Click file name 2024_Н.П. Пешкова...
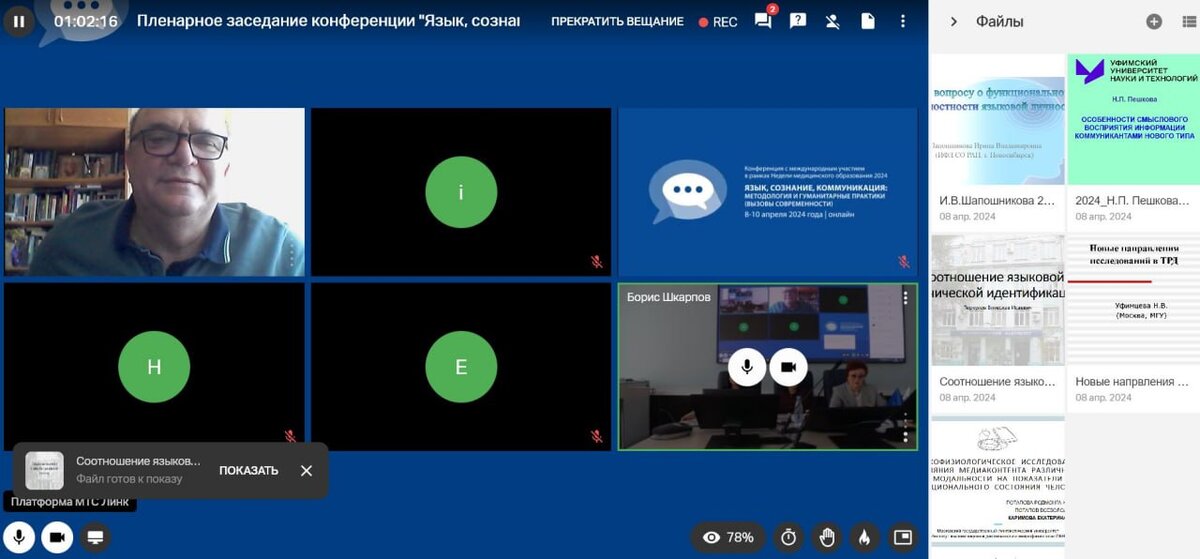1200x559 pixels. tap(1134, 200)
